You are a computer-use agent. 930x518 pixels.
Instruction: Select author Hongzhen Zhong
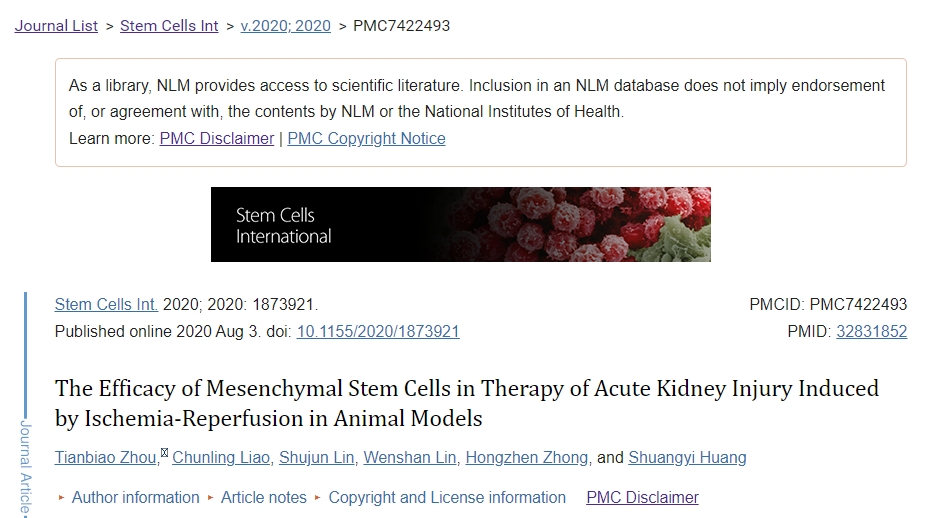(528, 458)
